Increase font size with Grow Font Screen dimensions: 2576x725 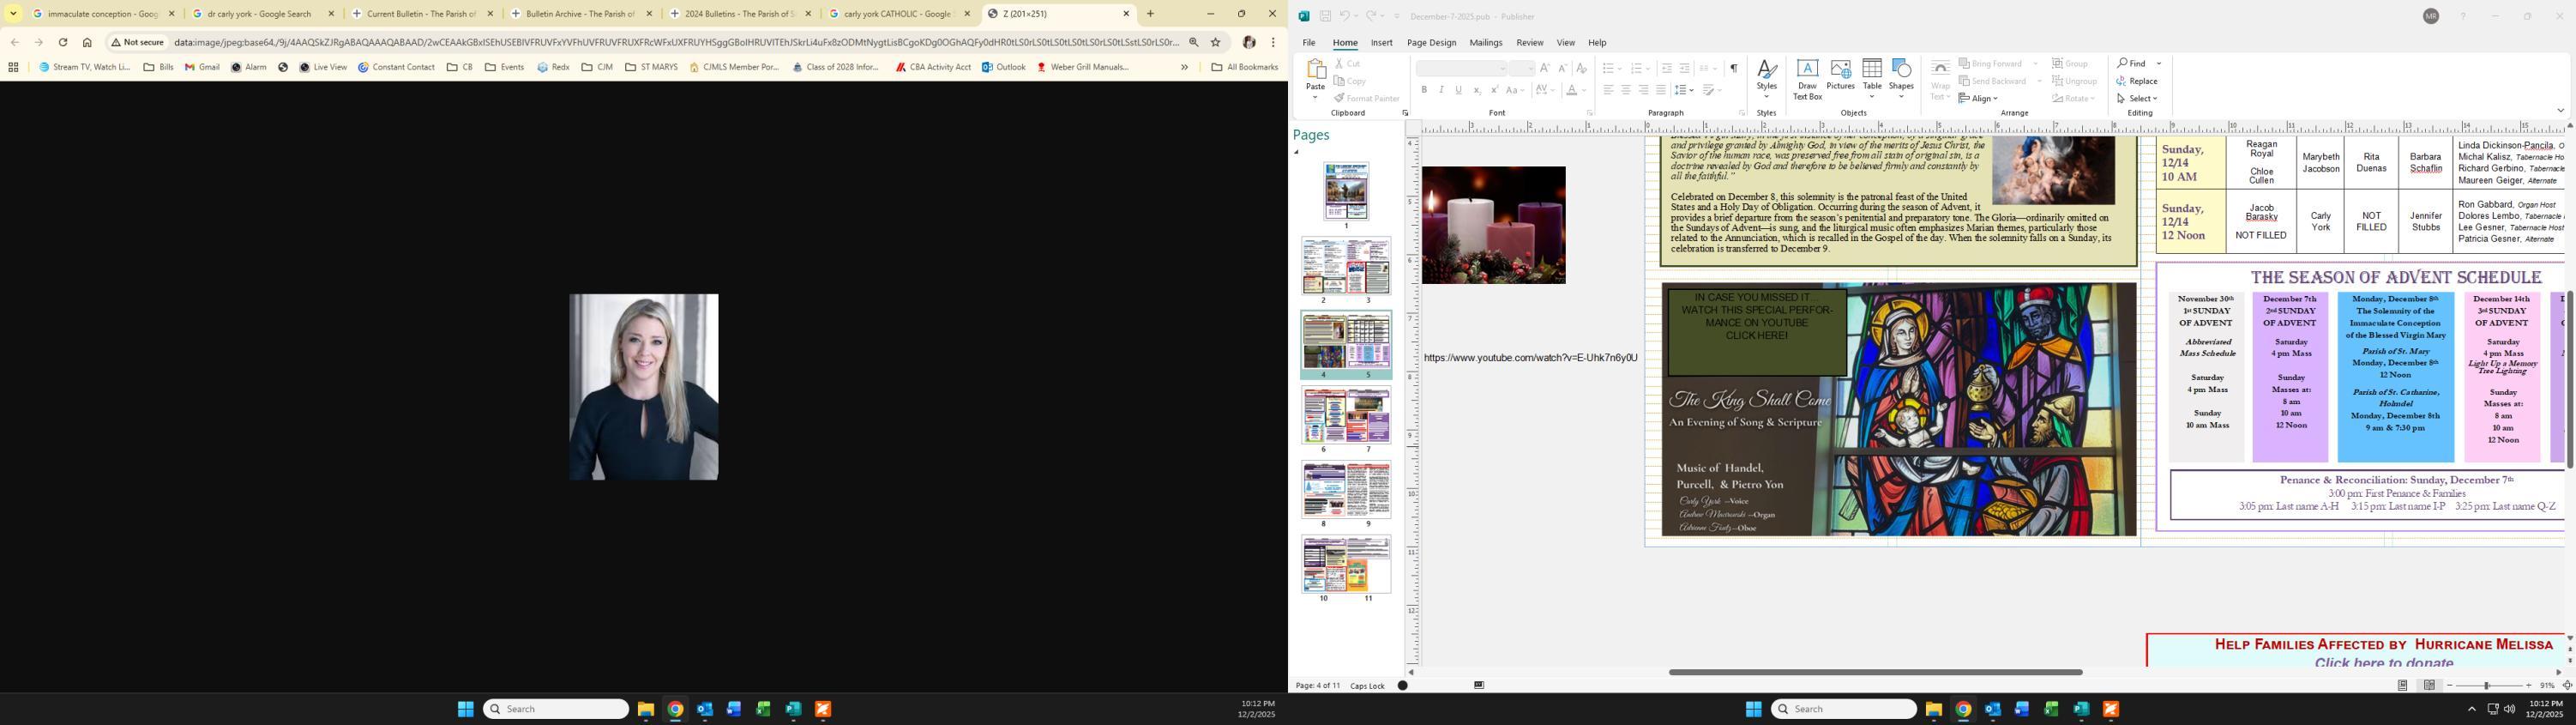(x=1545, y=68)
